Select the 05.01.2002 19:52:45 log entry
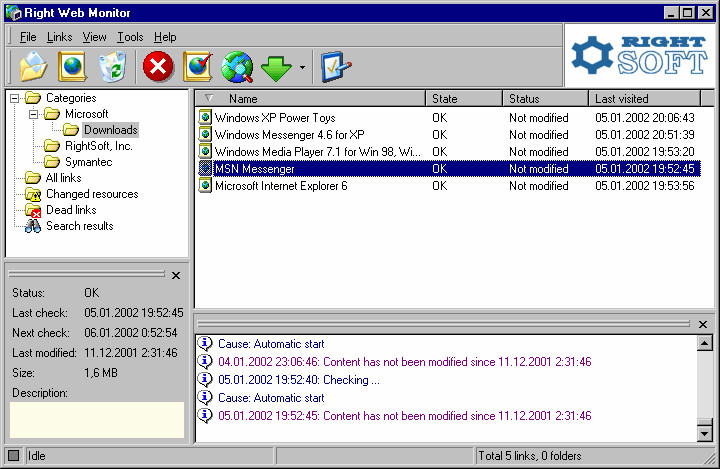This screenshot has height=469, width=720. pyautogui.click(x=405, y=416)
